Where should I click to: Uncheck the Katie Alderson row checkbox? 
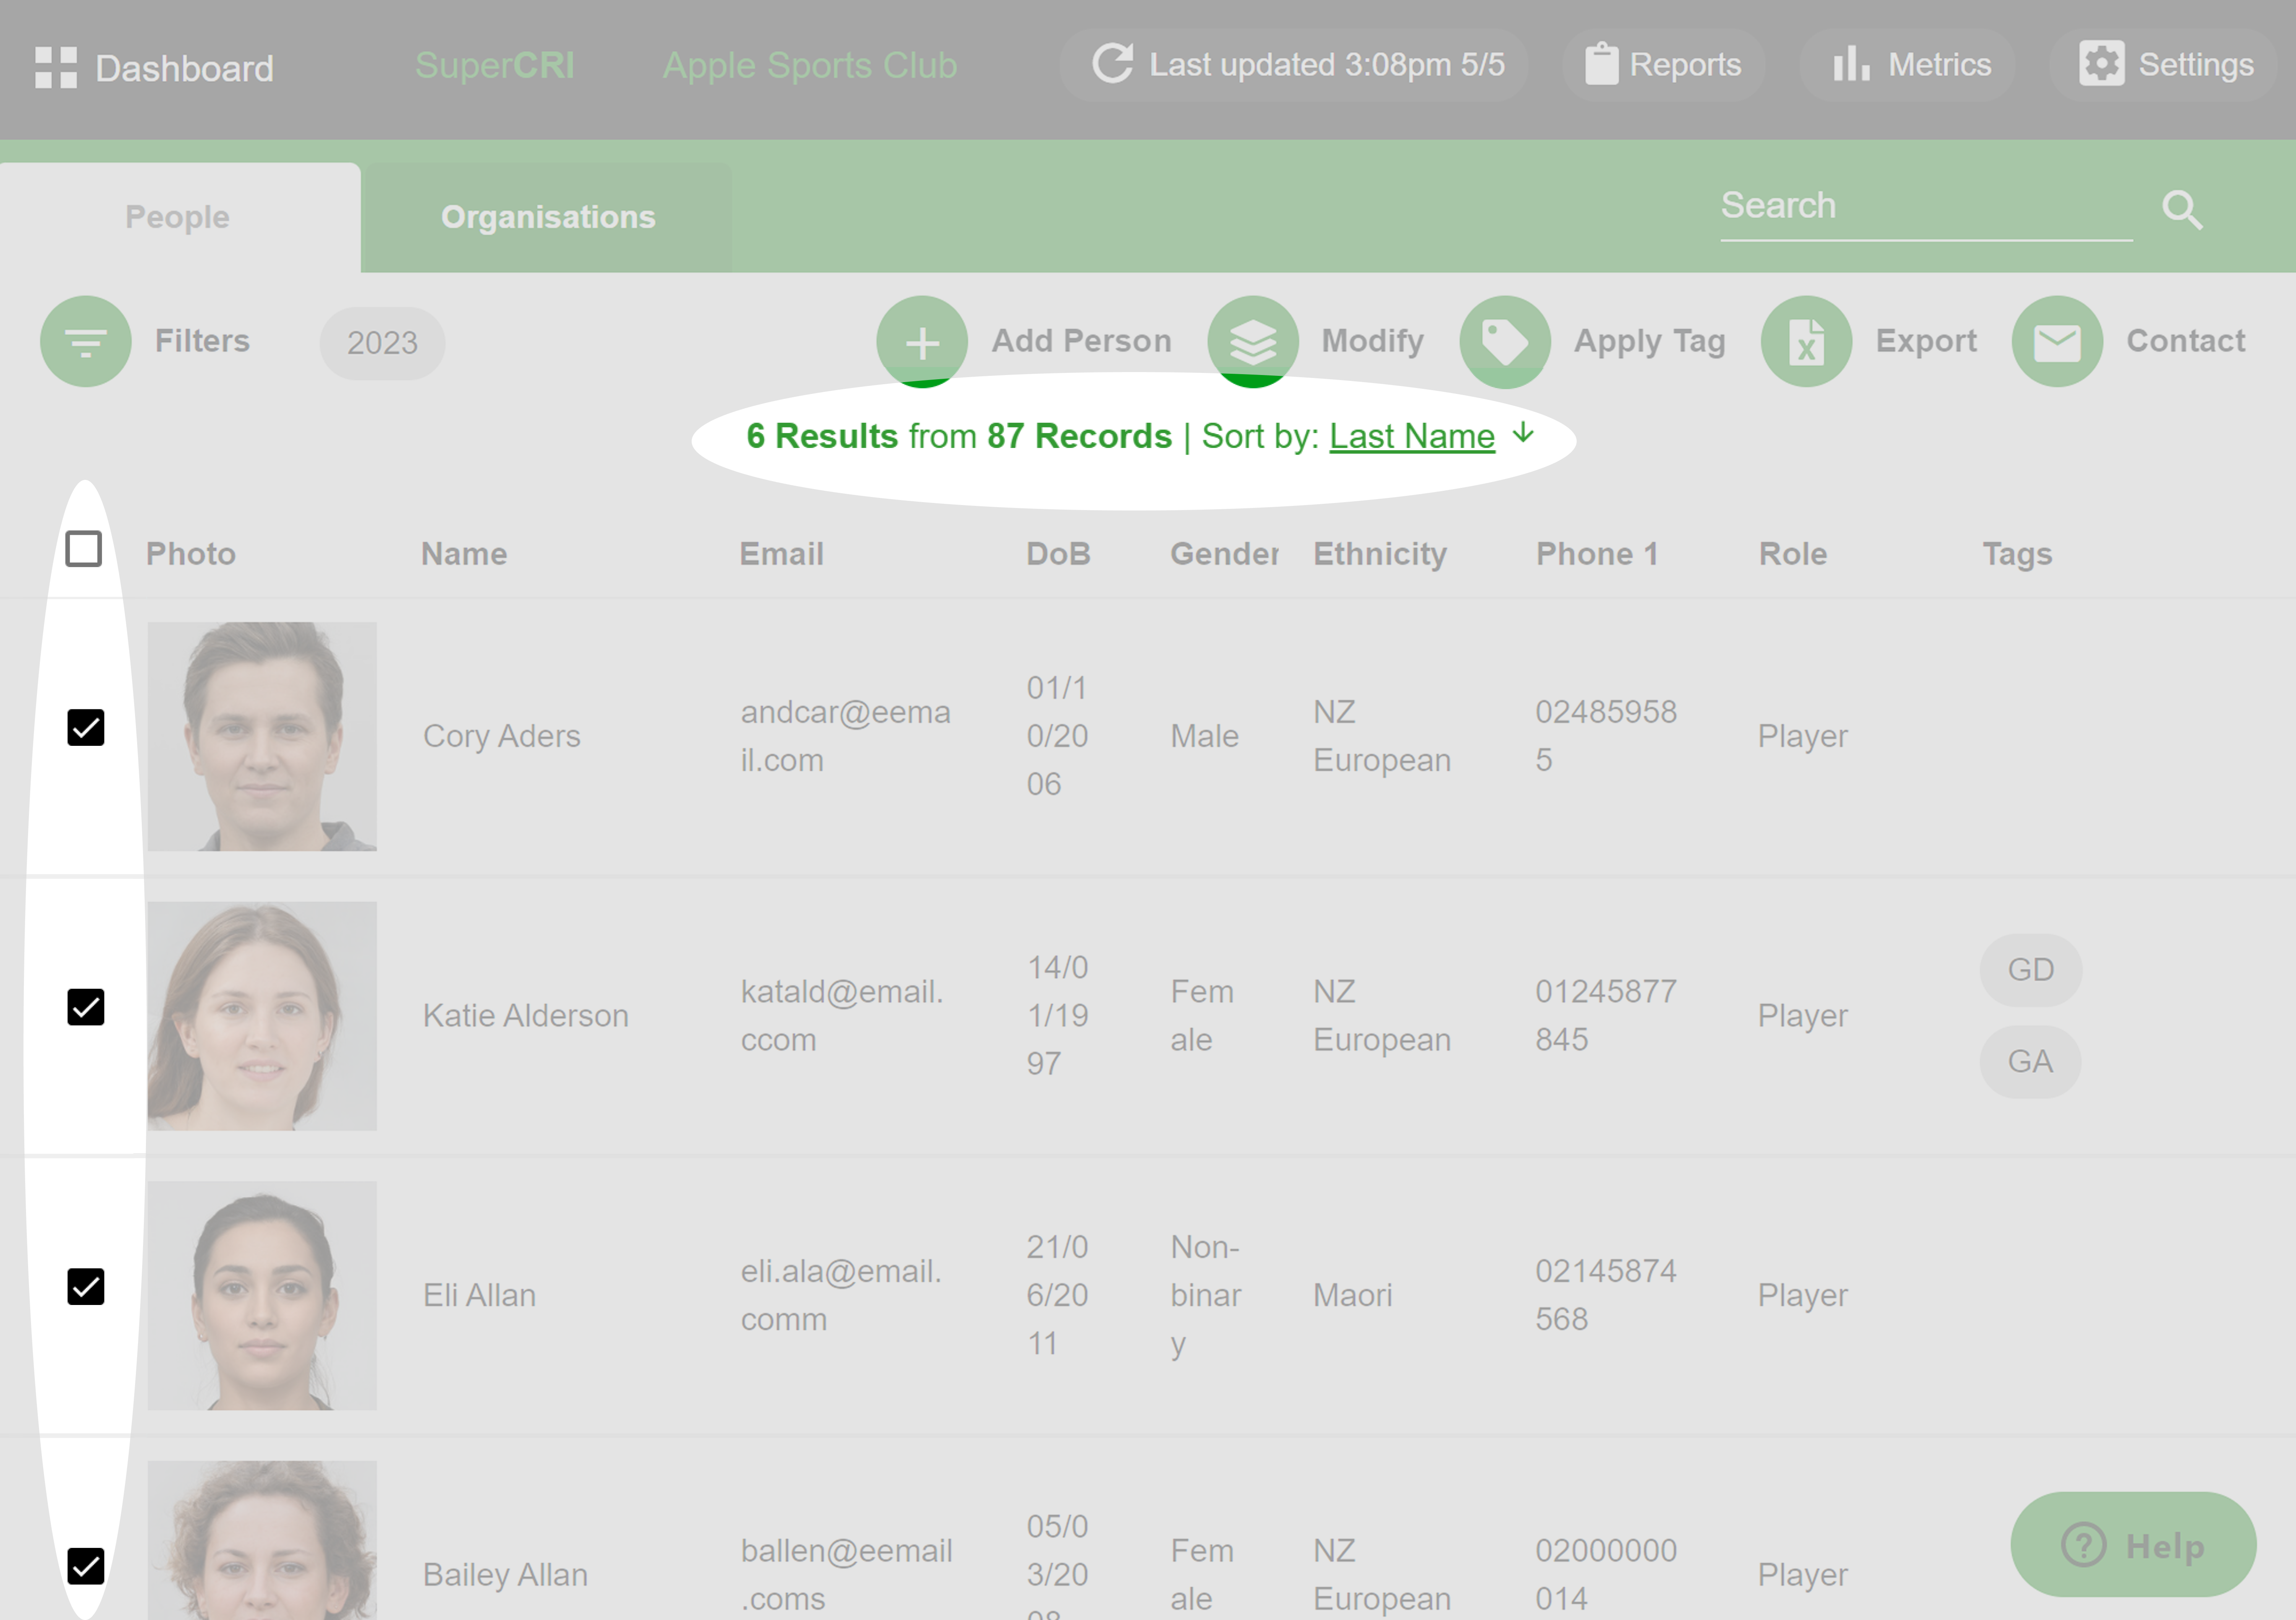(86, 1007)
